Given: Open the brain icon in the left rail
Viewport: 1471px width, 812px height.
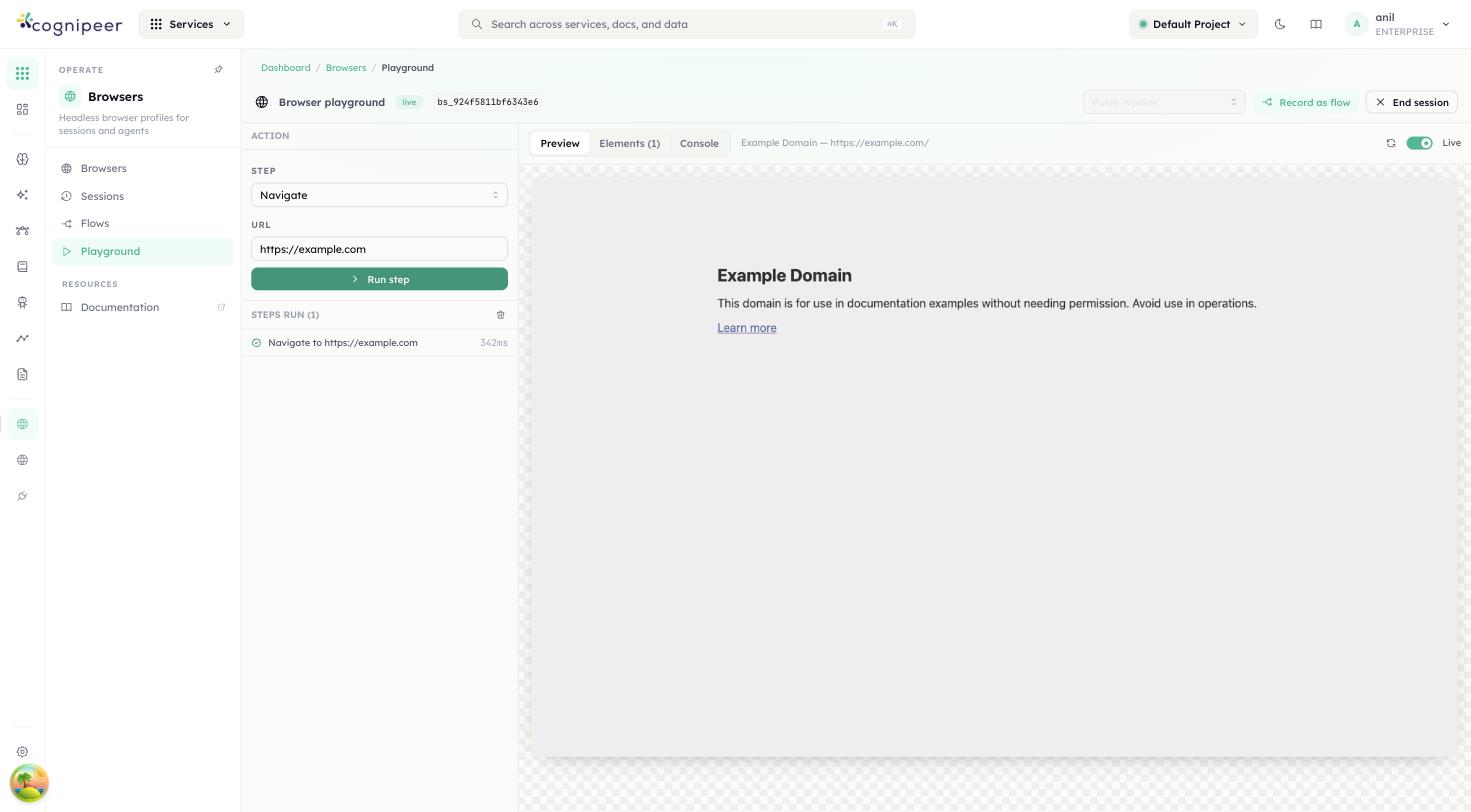Looking at the screenshot, I should coord(22,159).
